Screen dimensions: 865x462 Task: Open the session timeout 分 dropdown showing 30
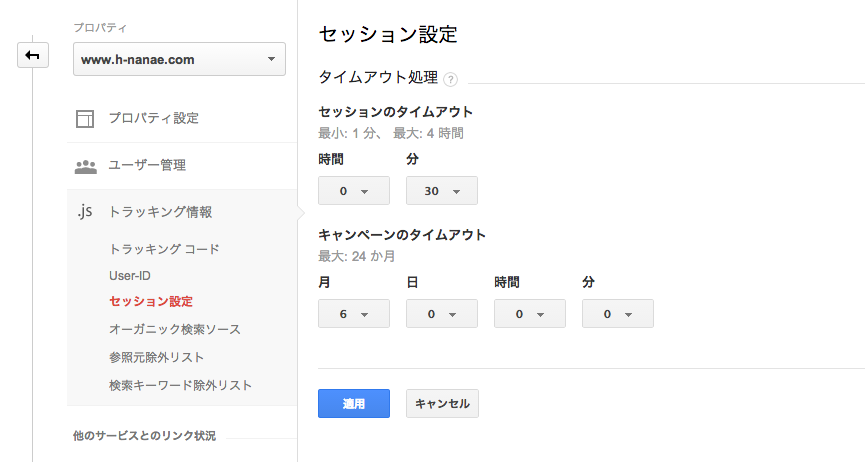(x=442, y=191)
